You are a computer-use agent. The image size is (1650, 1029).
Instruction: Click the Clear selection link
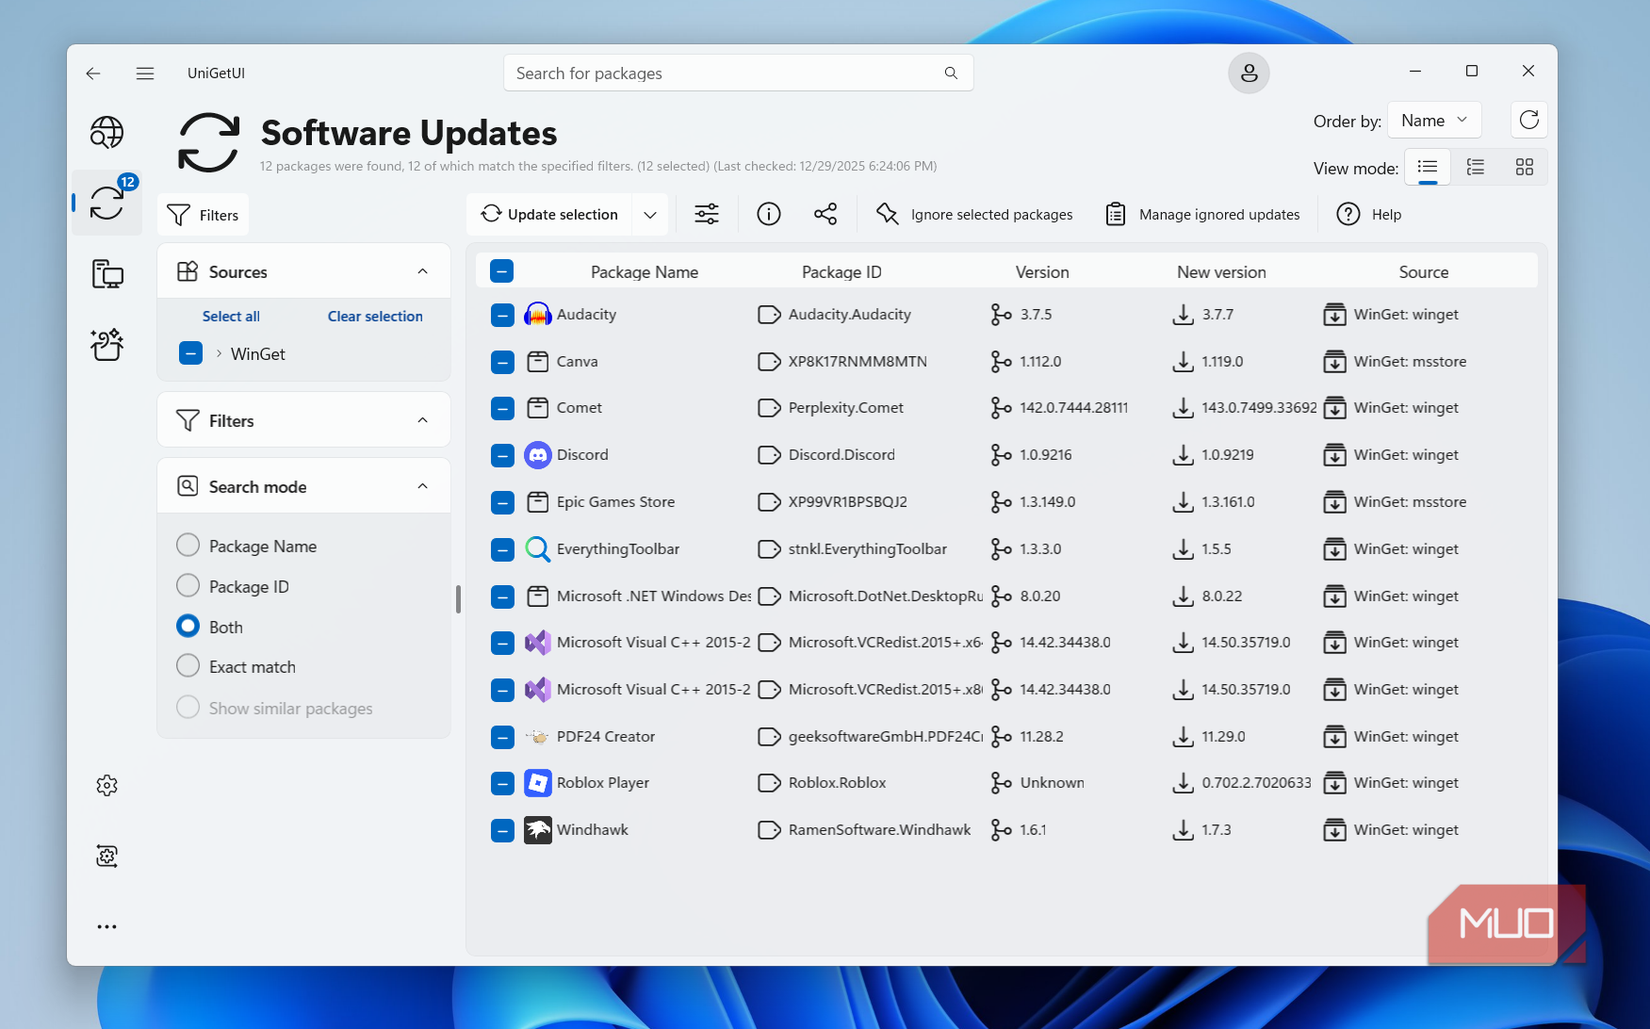[374, 316]
